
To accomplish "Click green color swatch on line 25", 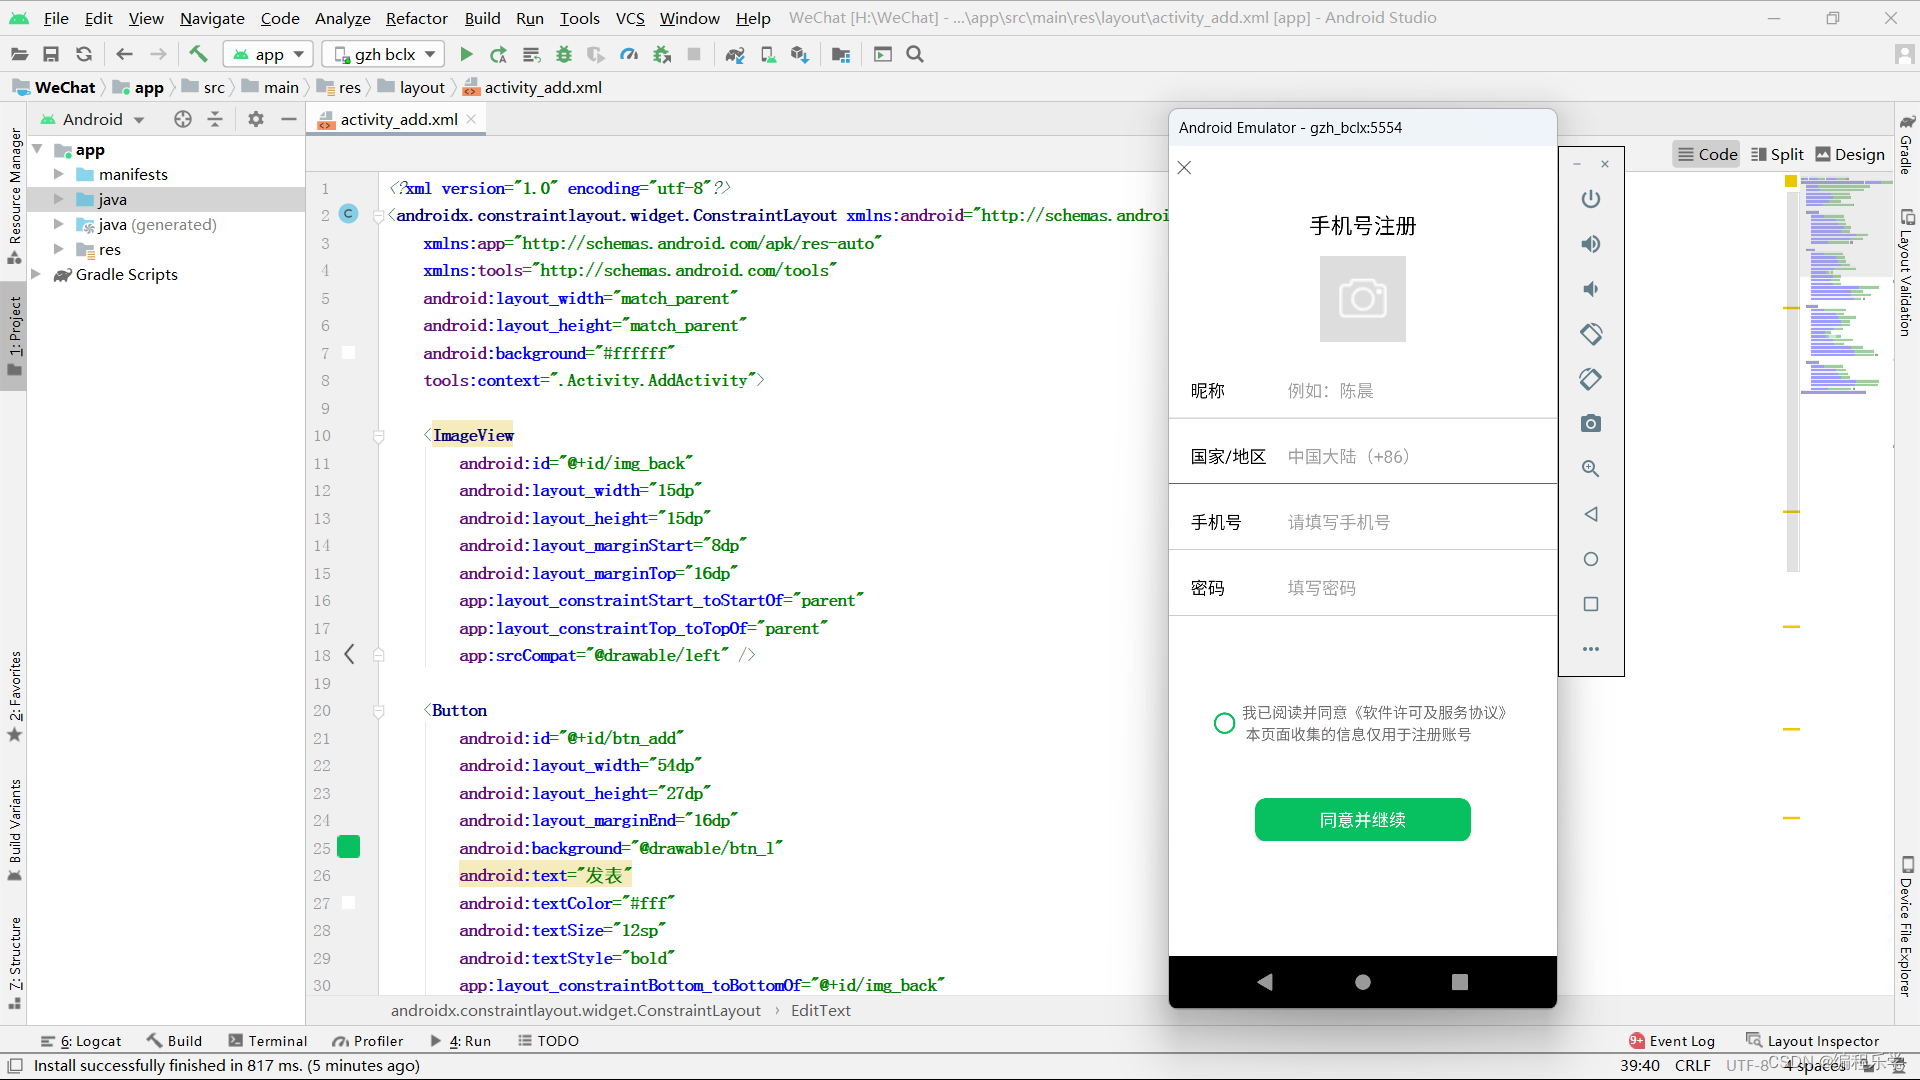I will coord(348,847).
